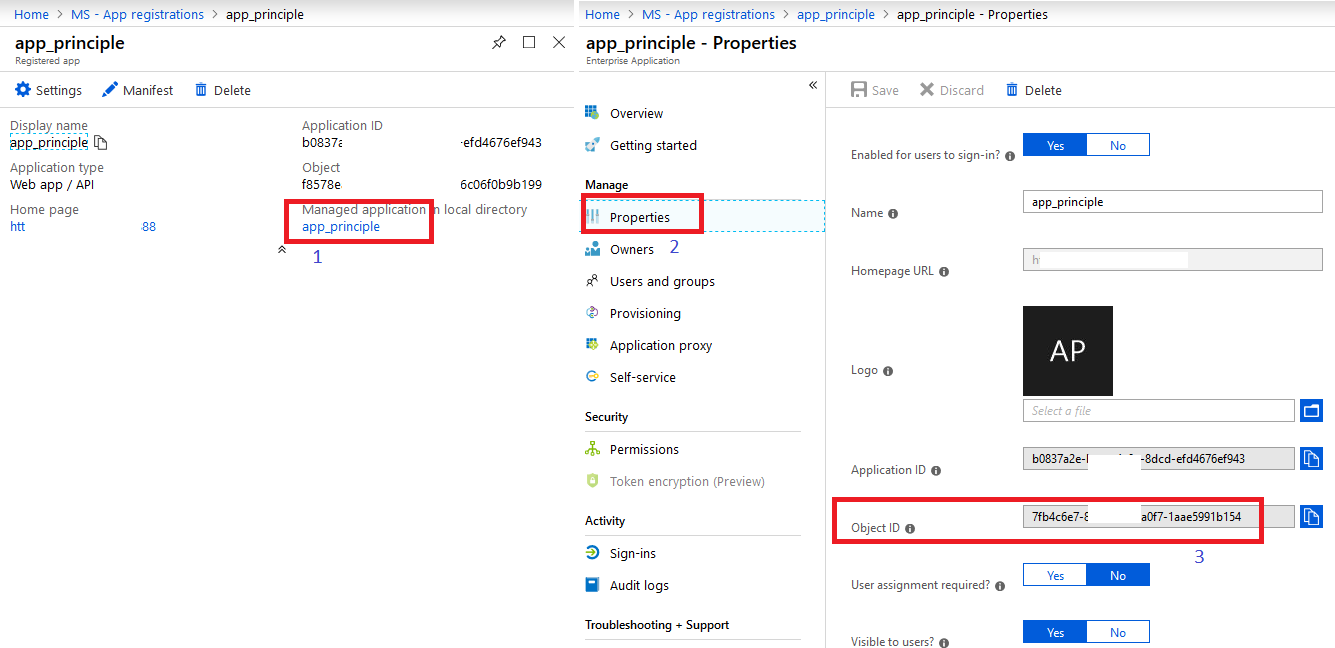Screen dimensions: 1335x648
Task: Click the Object ID value field
Action: pyautogui.click(x=1158, y=516)
